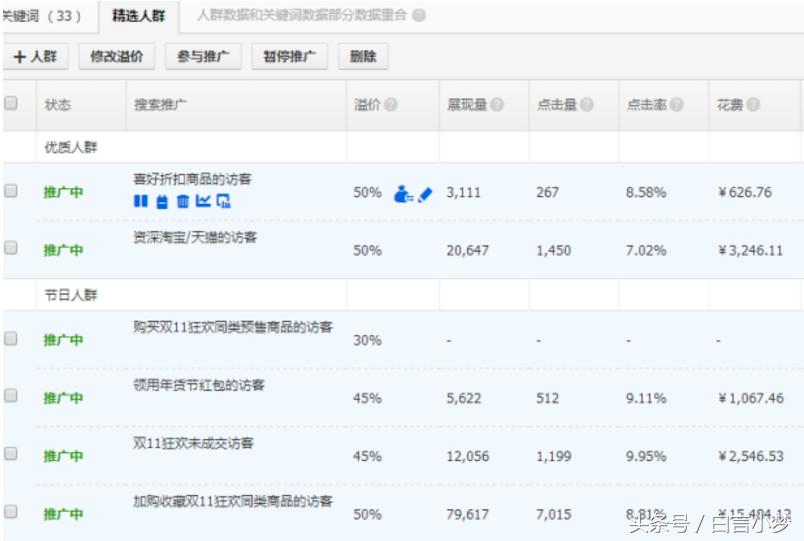The width and height of the screenshot is (804, 541).
Task: Check the box for 购买双11狂欢同类预售商品的访客 row
Action: coord(11,338)
